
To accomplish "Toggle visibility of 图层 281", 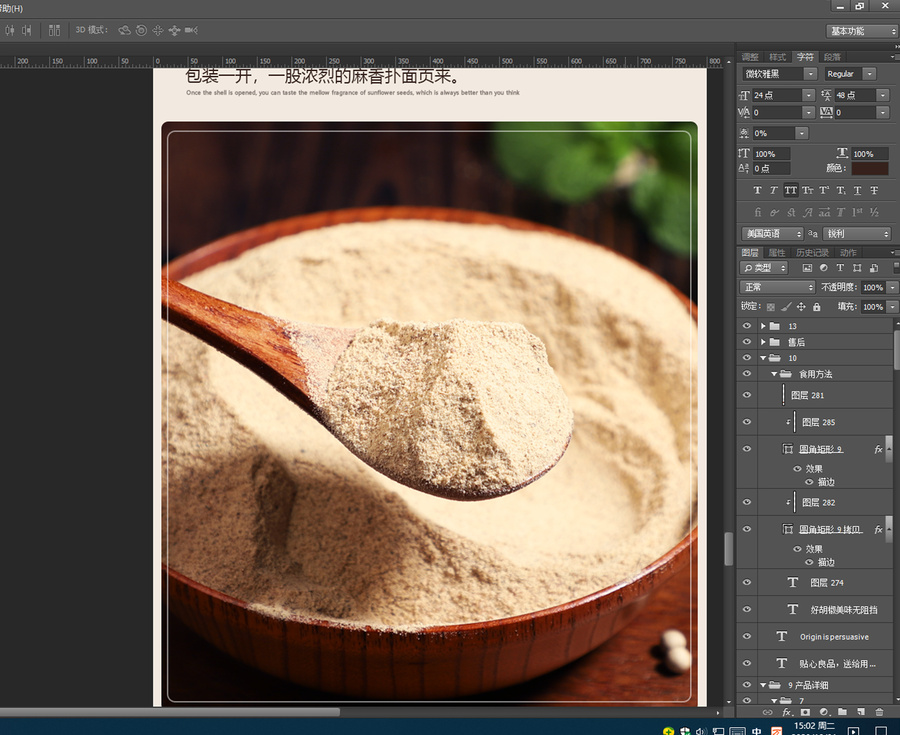I will 747,395.
